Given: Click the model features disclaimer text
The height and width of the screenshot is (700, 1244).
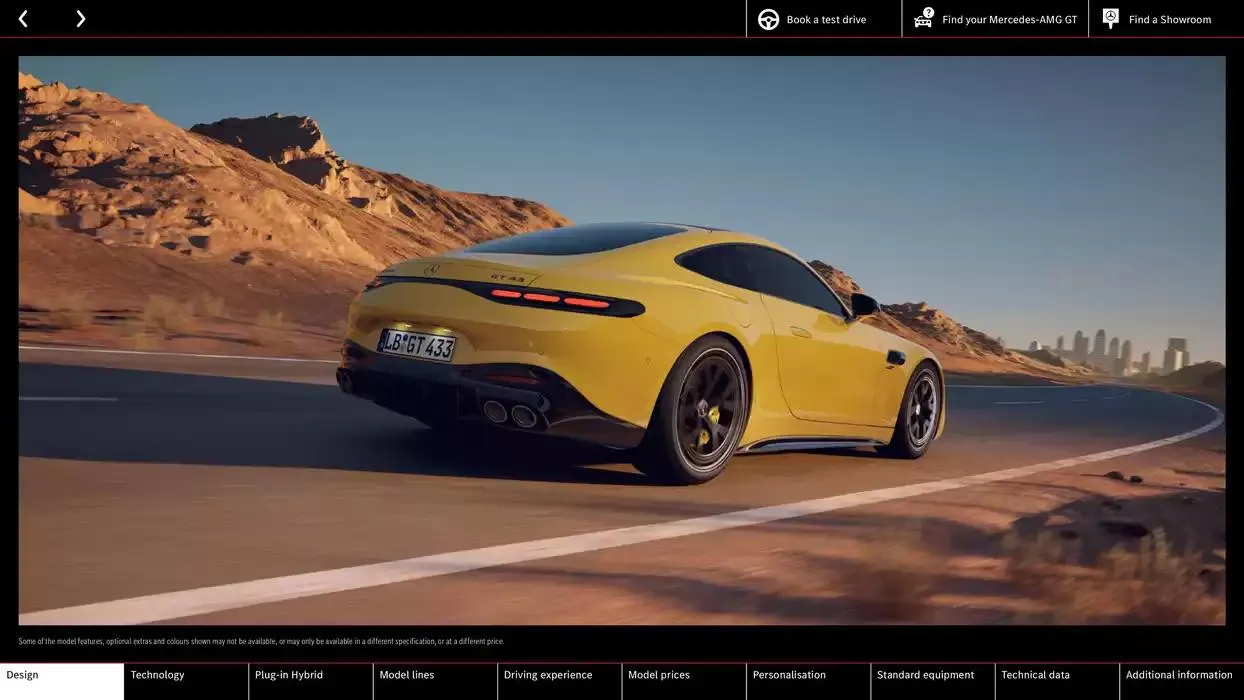Looking at the screenshot, I should (261, 639).
